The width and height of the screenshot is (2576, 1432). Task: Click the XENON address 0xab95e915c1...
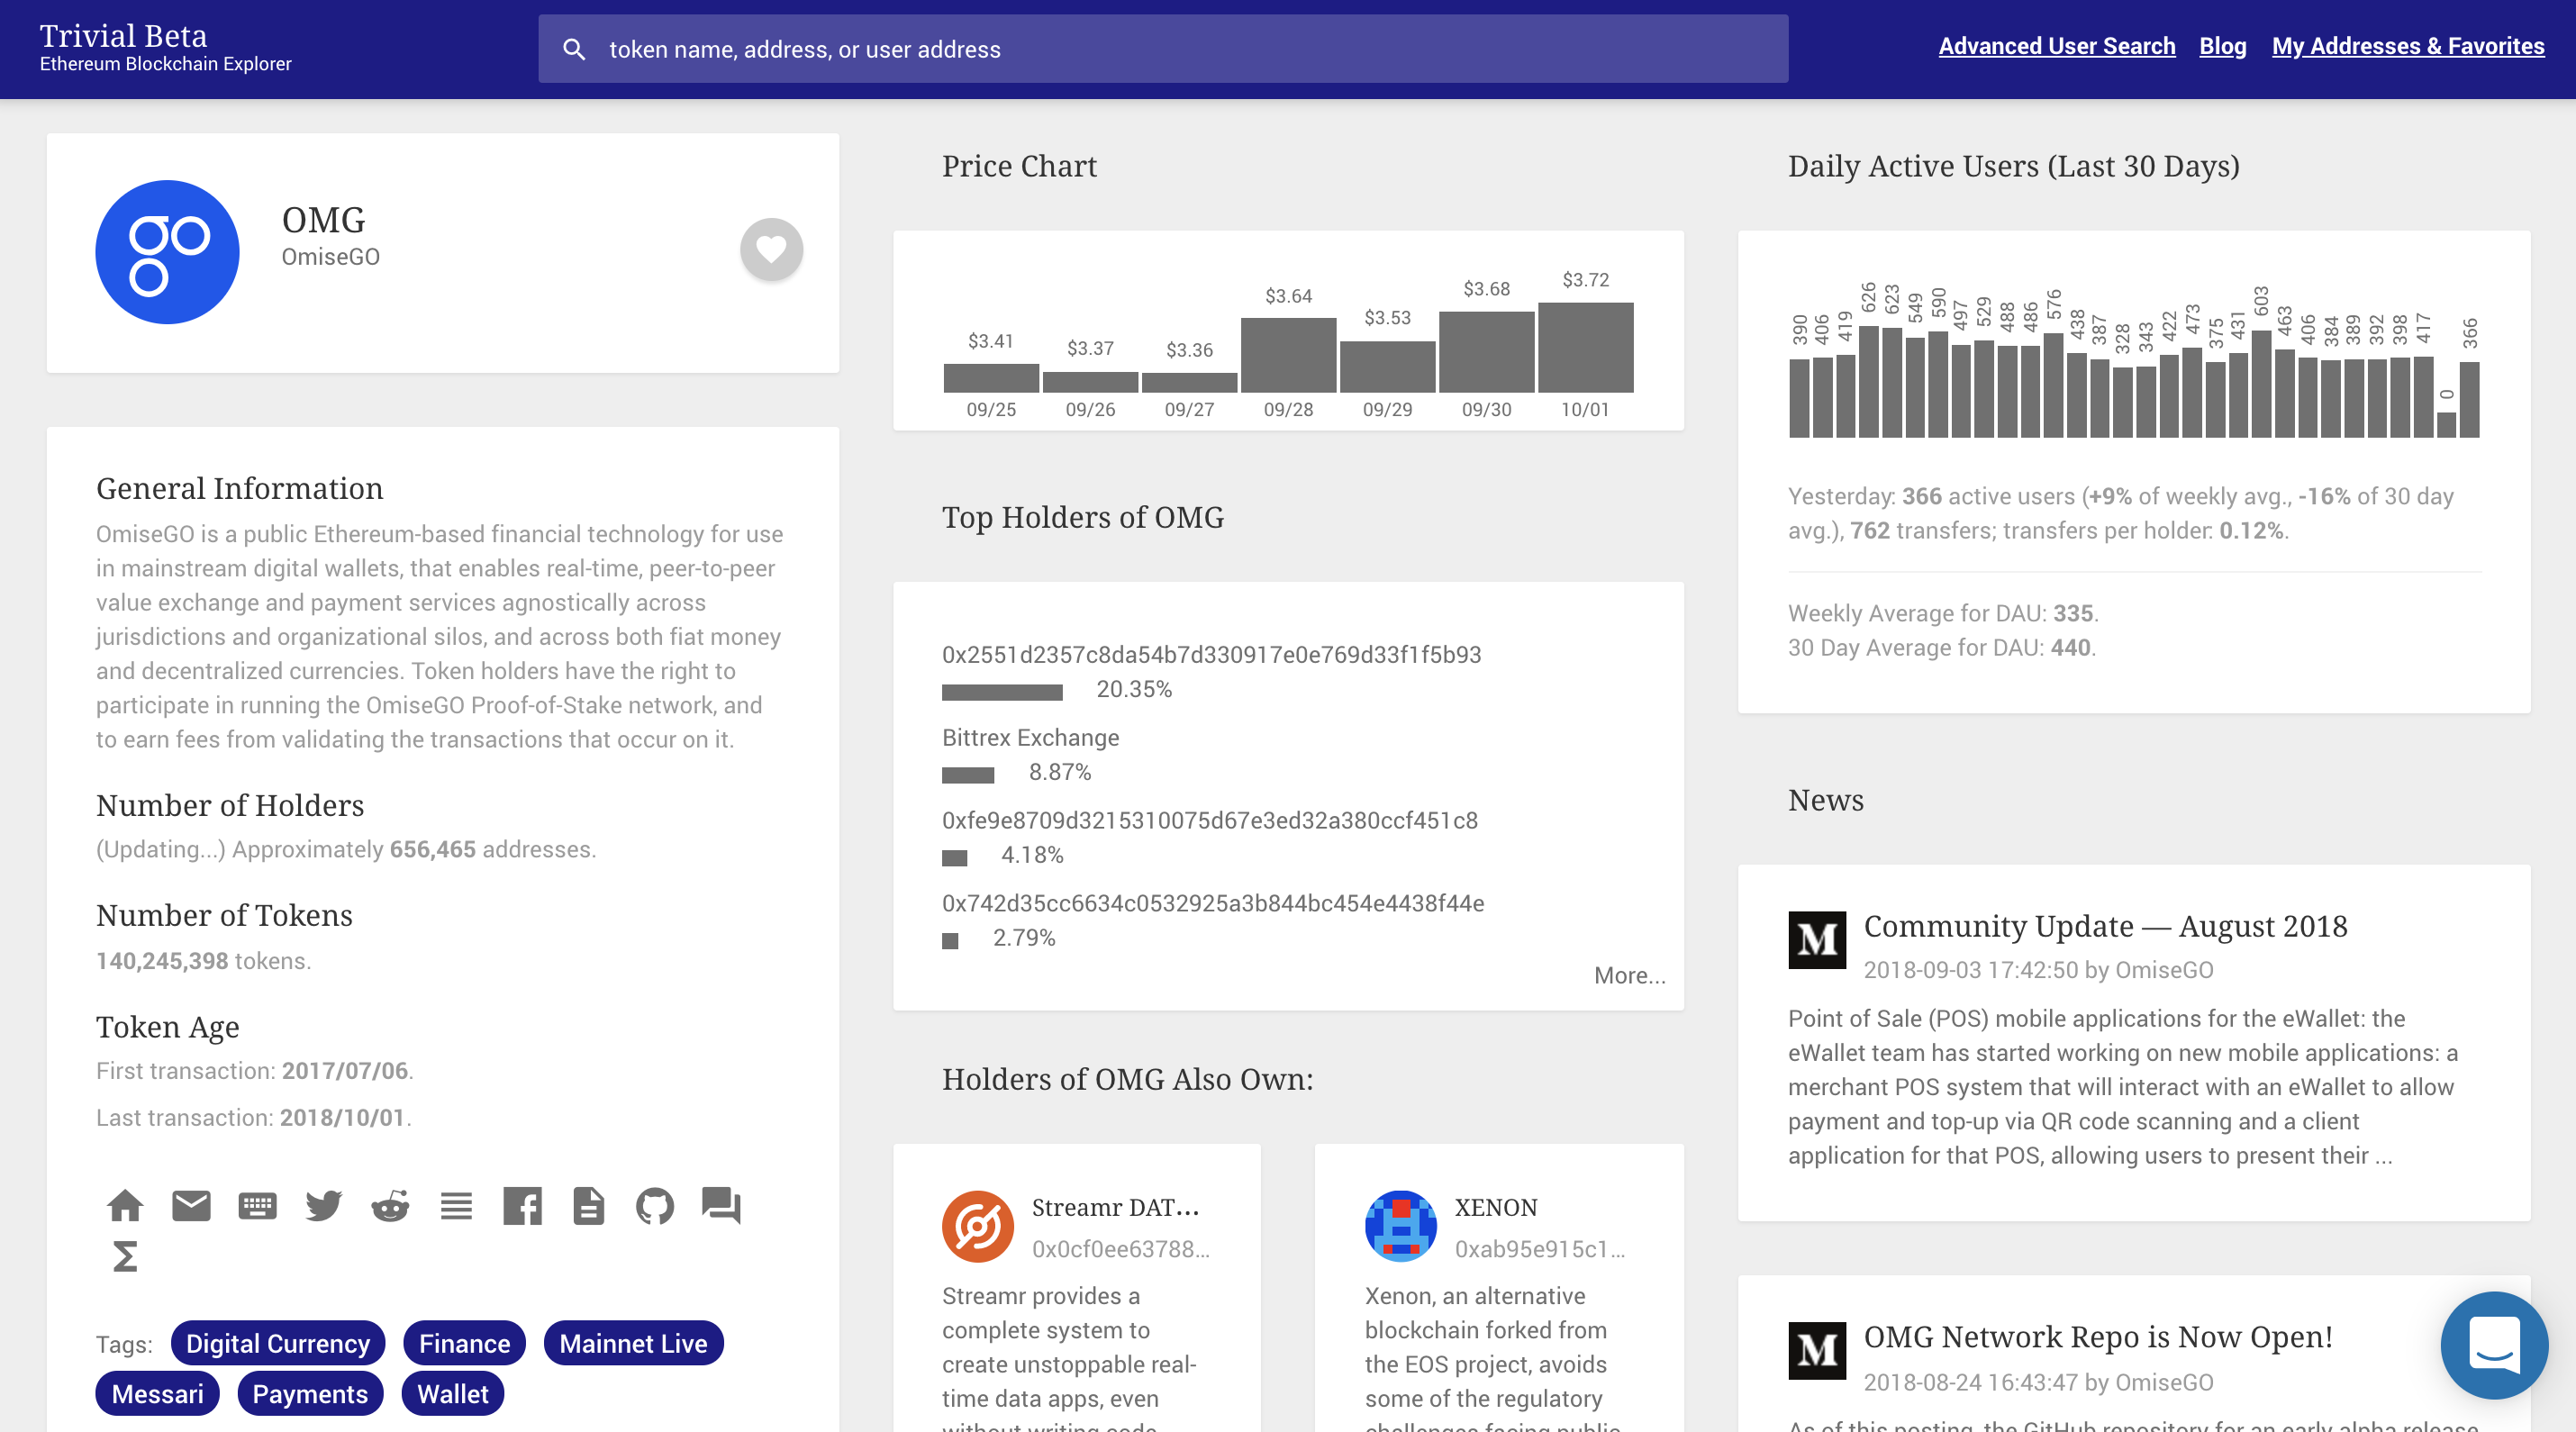(x=1539, y=1249)
